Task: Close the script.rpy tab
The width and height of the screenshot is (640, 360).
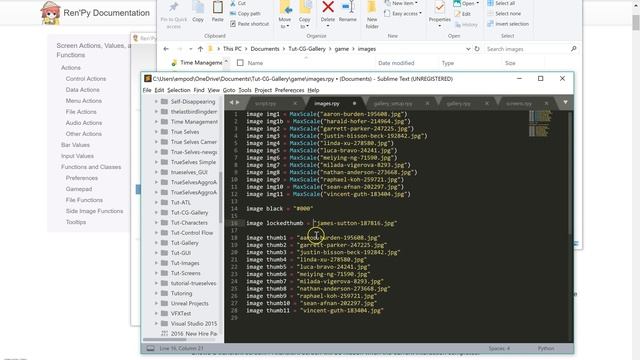Action: [x=295, y=104]
